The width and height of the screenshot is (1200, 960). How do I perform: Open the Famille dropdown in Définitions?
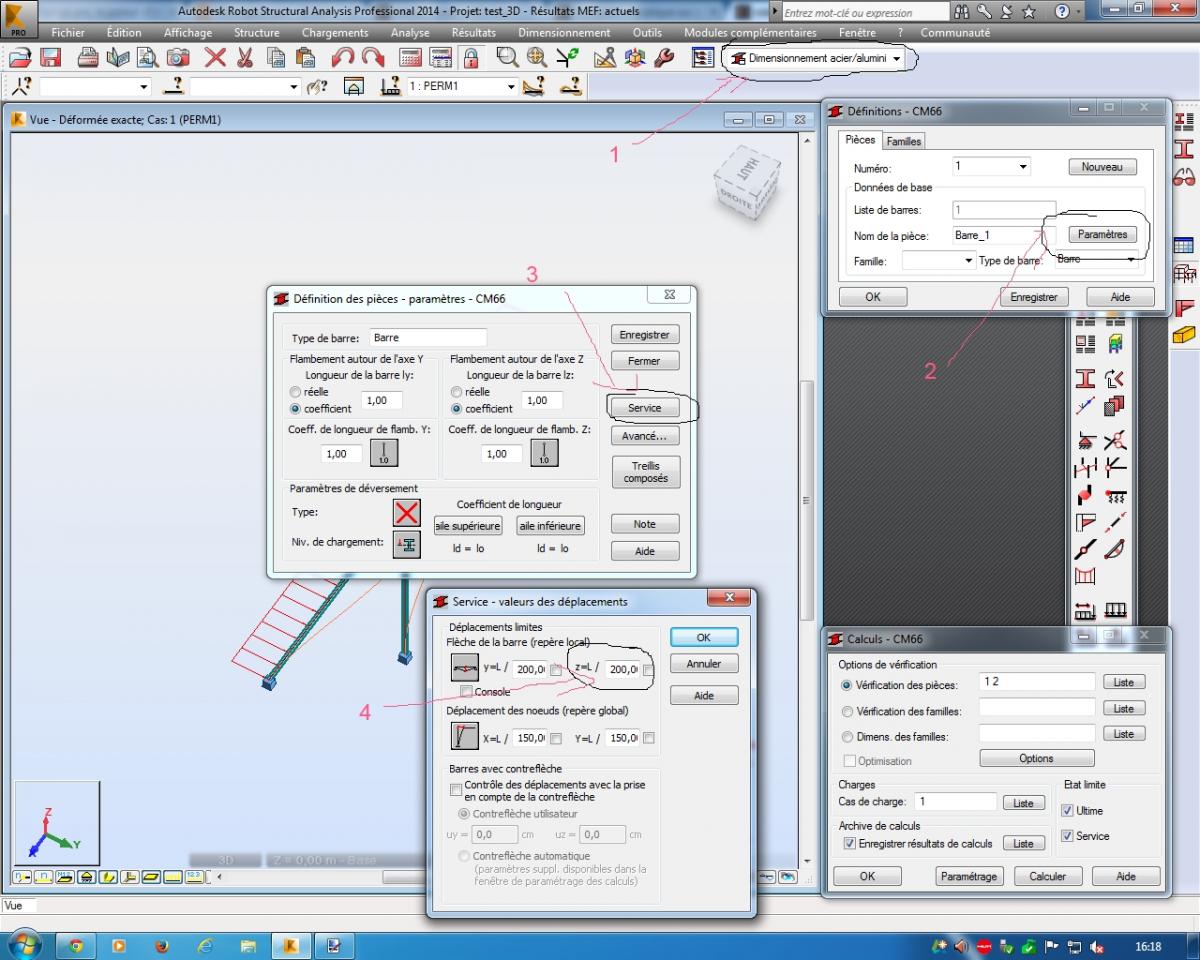point(968,261)
